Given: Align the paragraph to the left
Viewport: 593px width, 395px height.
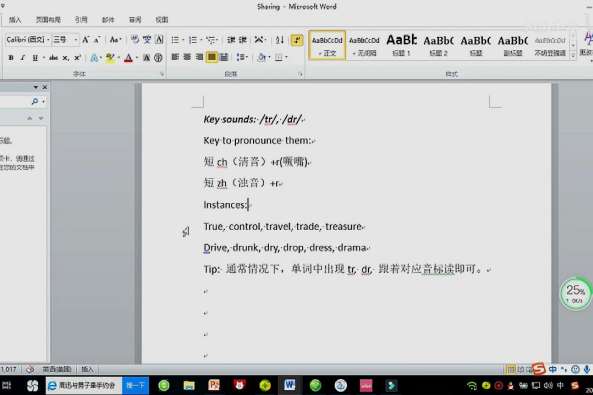Looking at the screenshot, I should (x=175, y=57).
